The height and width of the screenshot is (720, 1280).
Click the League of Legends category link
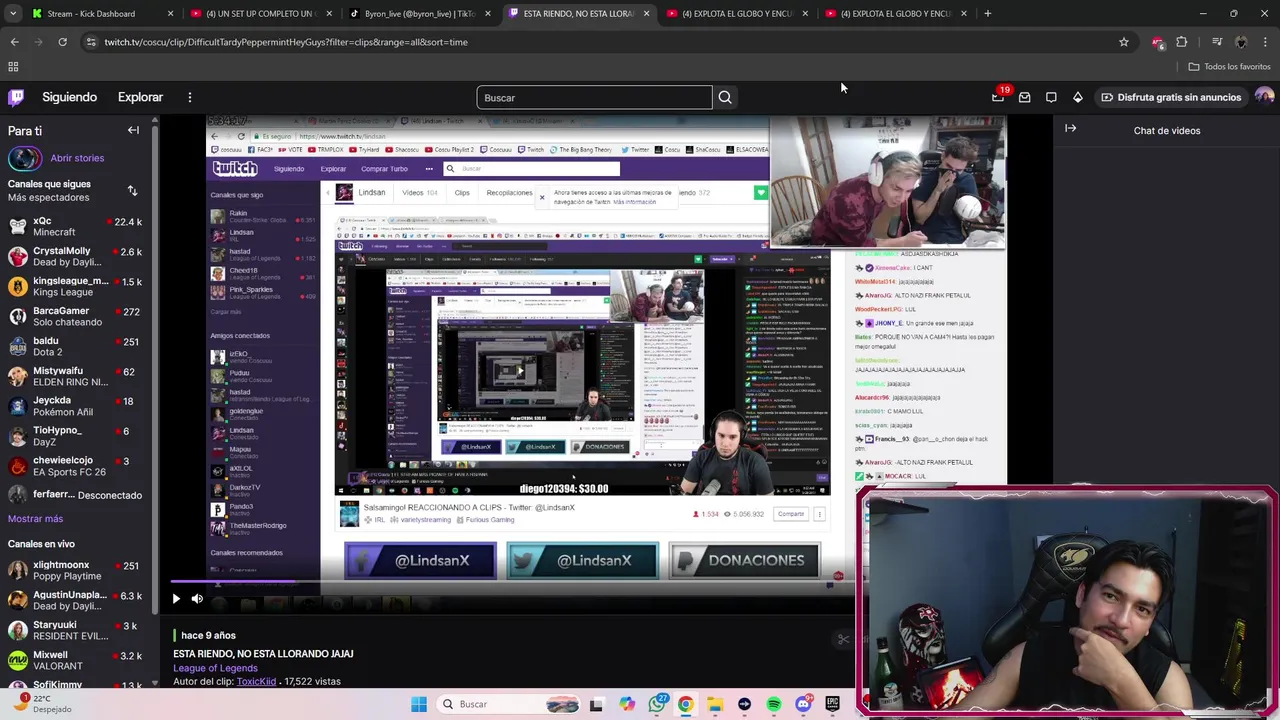coord(215,668)
